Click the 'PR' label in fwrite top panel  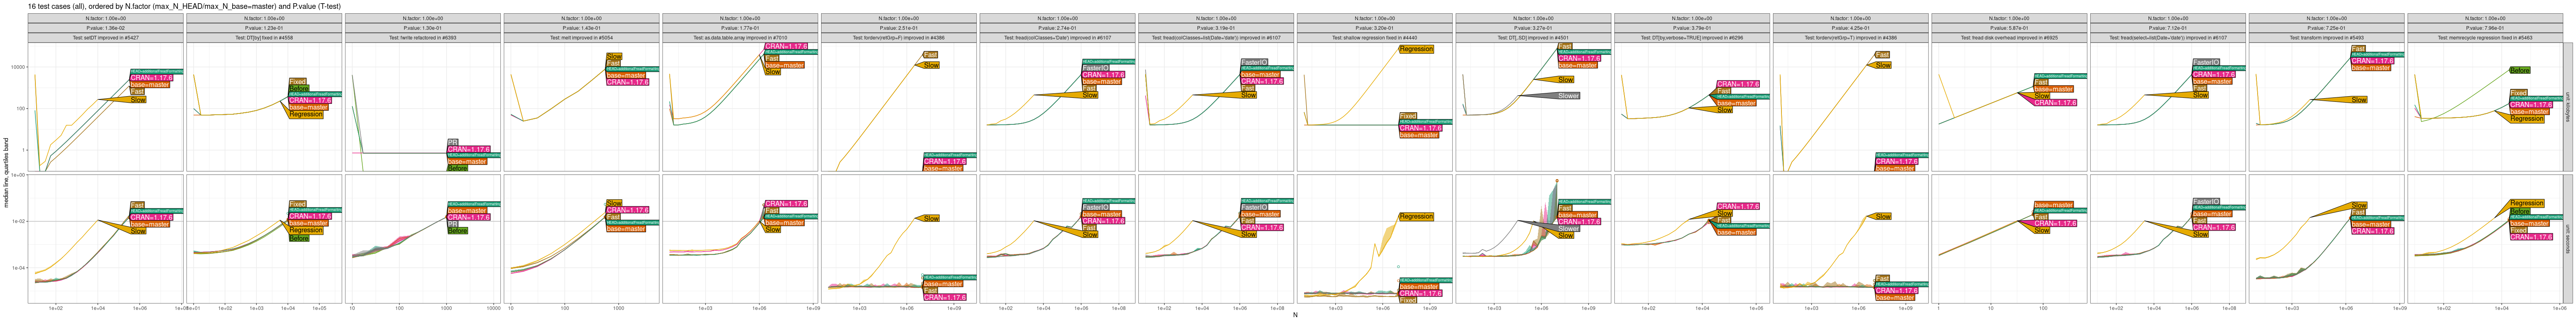tap(452, 142)
